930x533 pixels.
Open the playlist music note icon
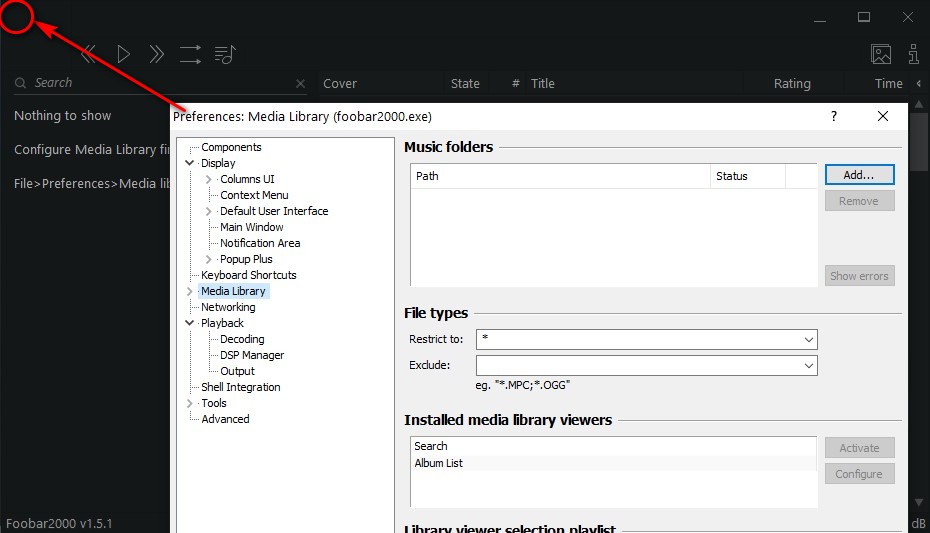[225, 54]
